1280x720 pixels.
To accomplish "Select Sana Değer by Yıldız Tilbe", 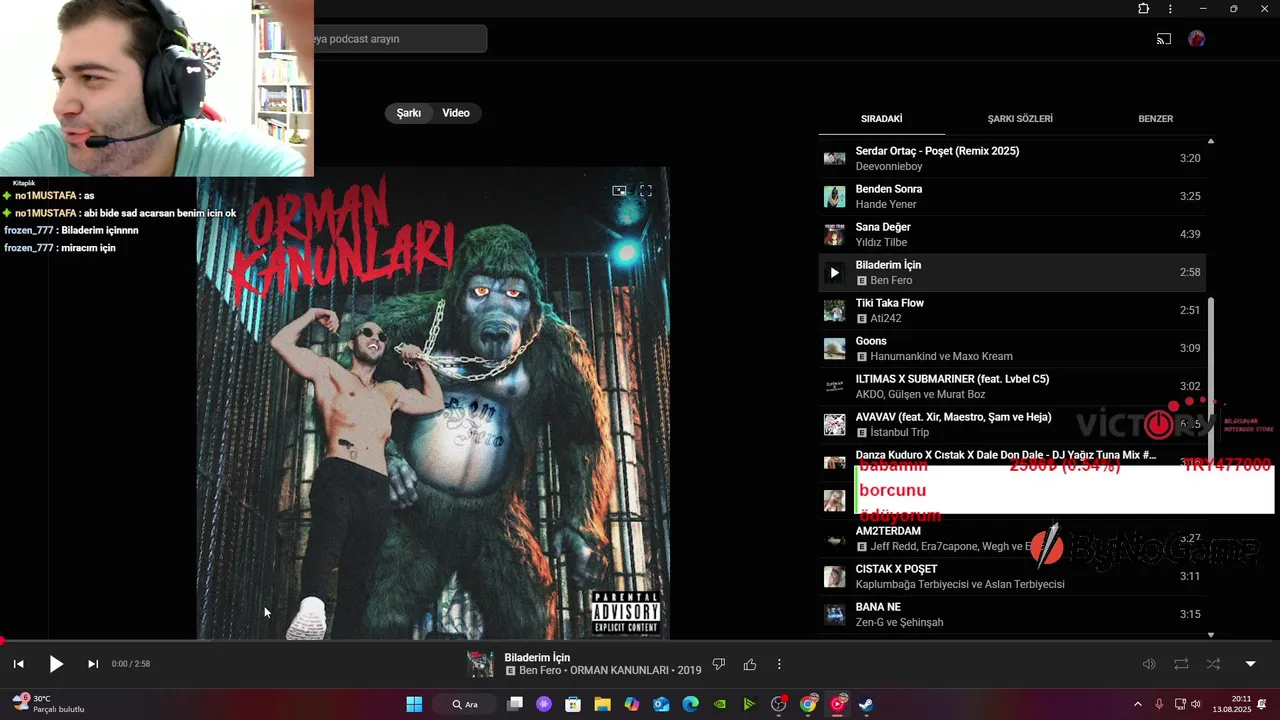I will tap(1012, 234).
